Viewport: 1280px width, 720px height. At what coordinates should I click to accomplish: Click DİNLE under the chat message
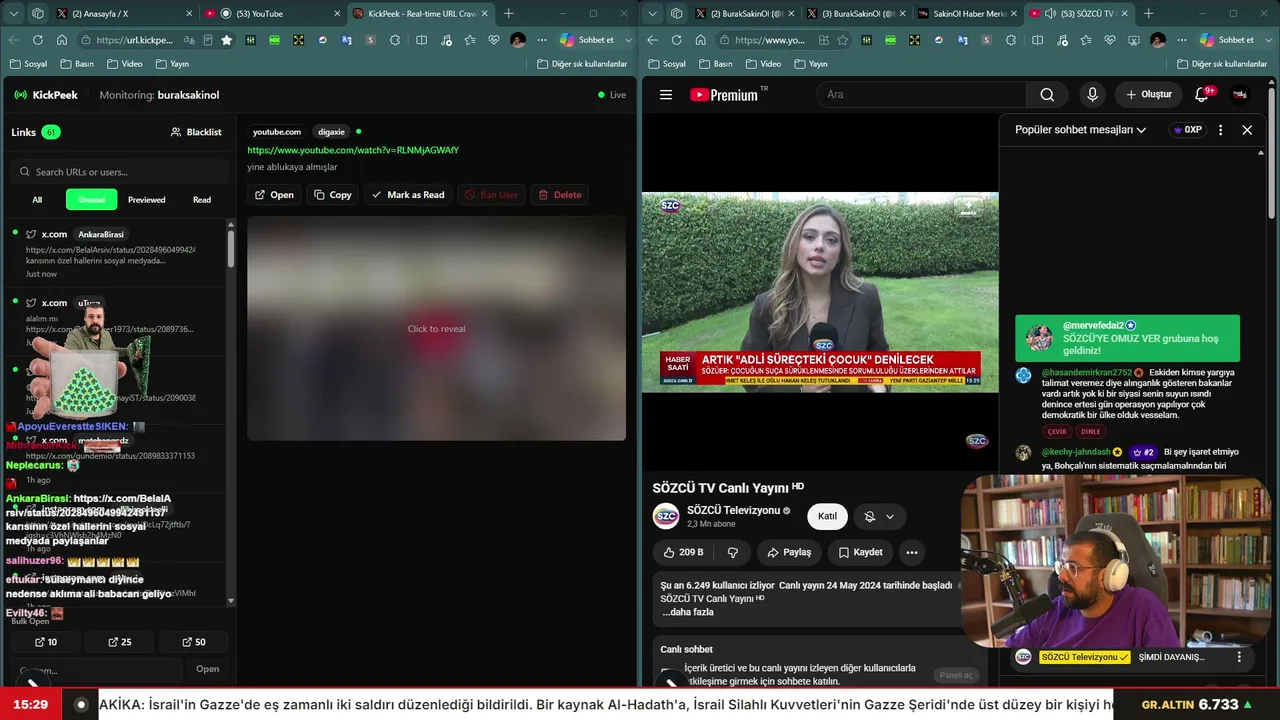click(1090, 432)
